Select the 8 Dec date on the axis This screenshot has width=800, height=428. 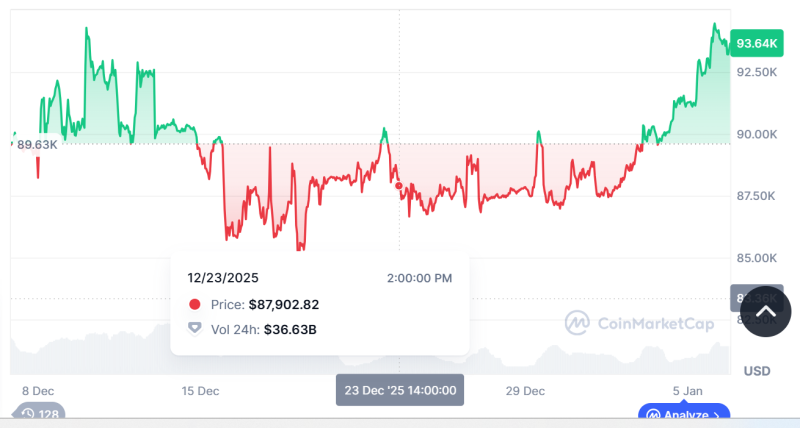pyautogui.click(x=39, y=390)
